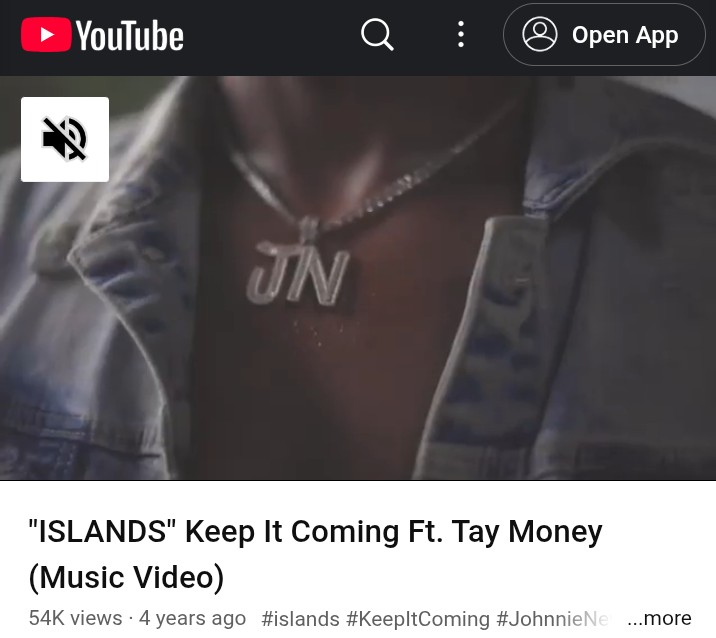Click the red YouTube play logo
716x638 pixels.
(x=46, y=34)
